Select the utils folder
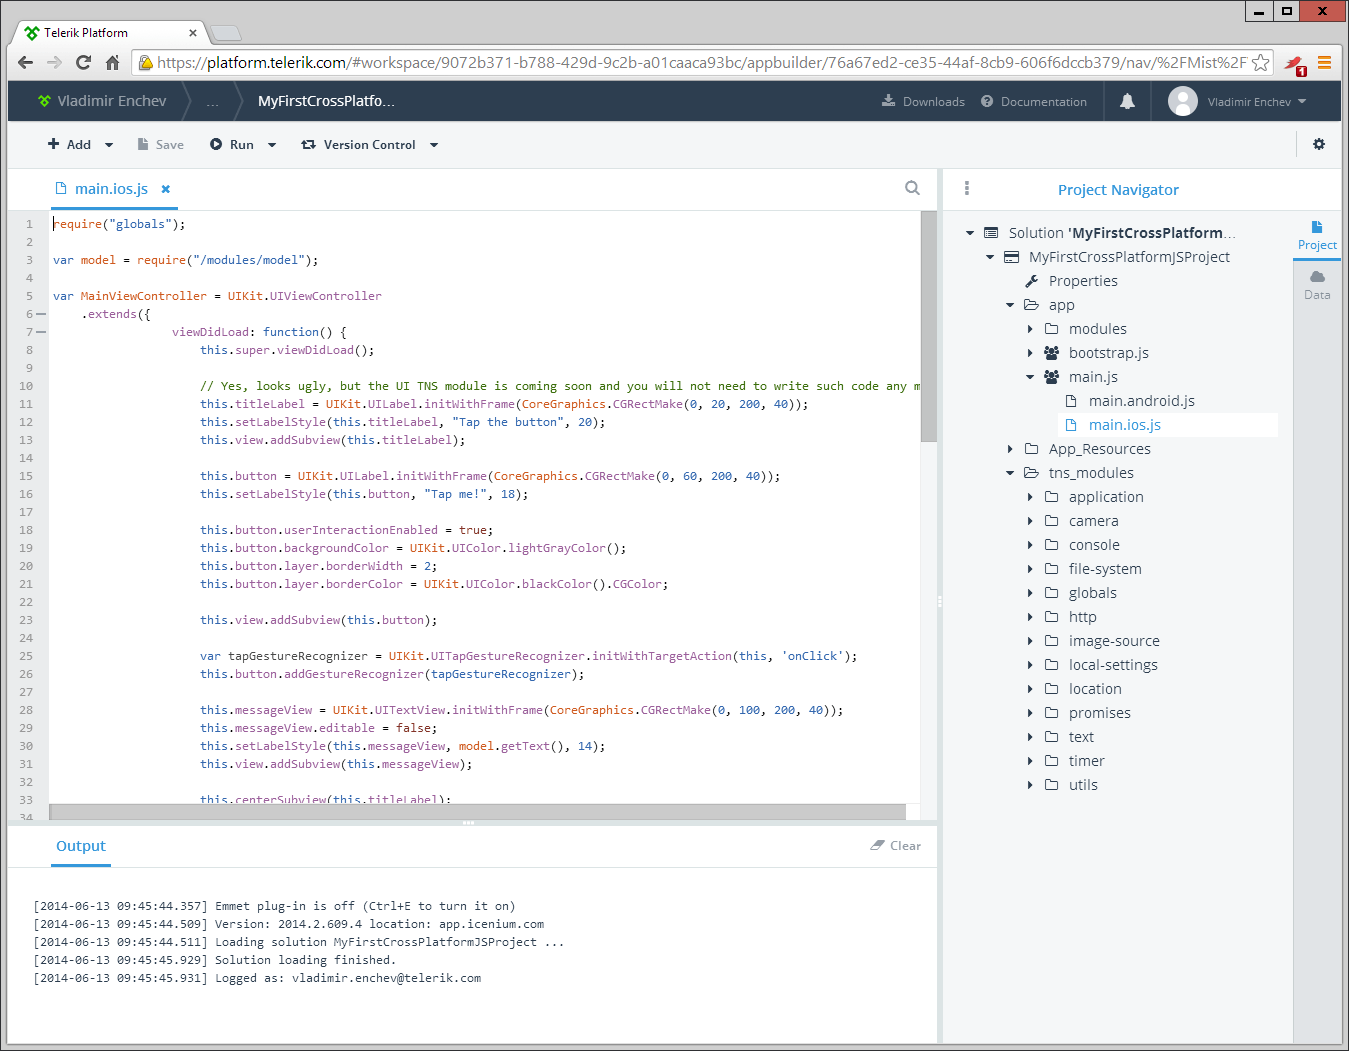 pyautogui.click(x=1083, y=785)
